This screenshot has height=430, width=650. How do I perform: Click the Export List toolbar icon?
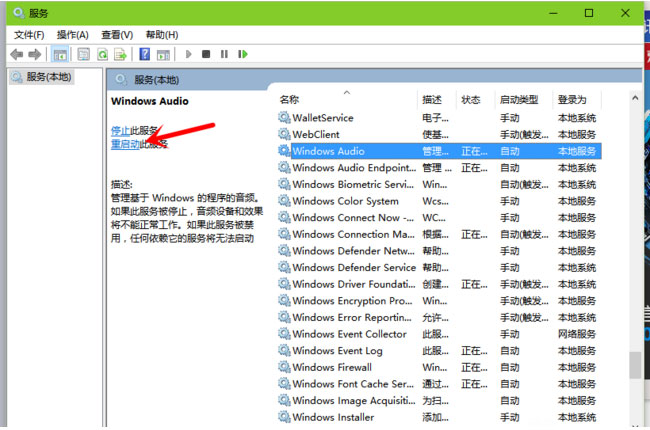click(120, 54)
